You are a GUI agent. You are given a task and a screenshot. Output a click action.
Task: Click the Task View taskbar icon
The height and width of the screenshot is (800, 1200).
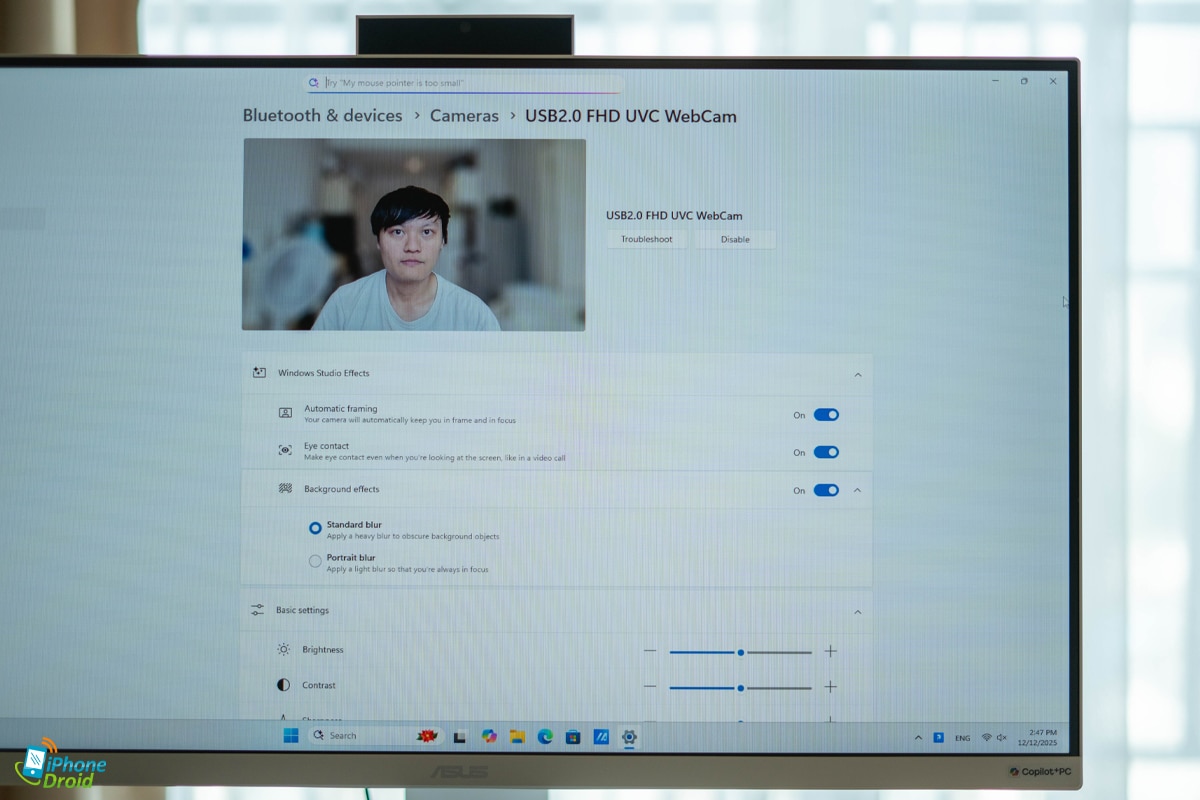point(460,737)
